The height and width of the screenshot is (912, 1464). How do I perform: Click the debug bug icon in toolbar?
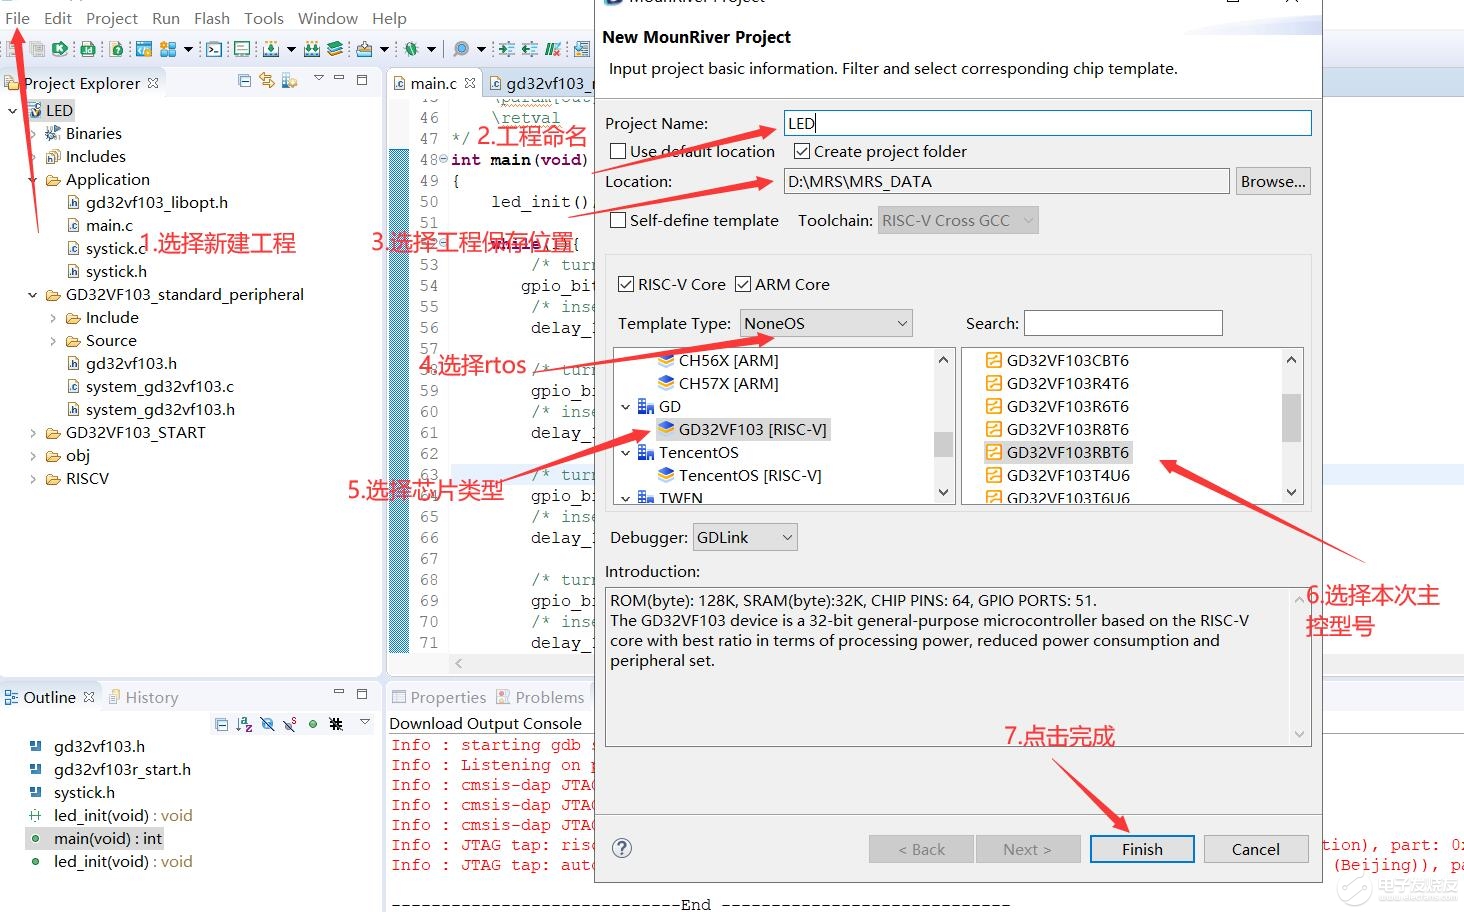point(410,49)
